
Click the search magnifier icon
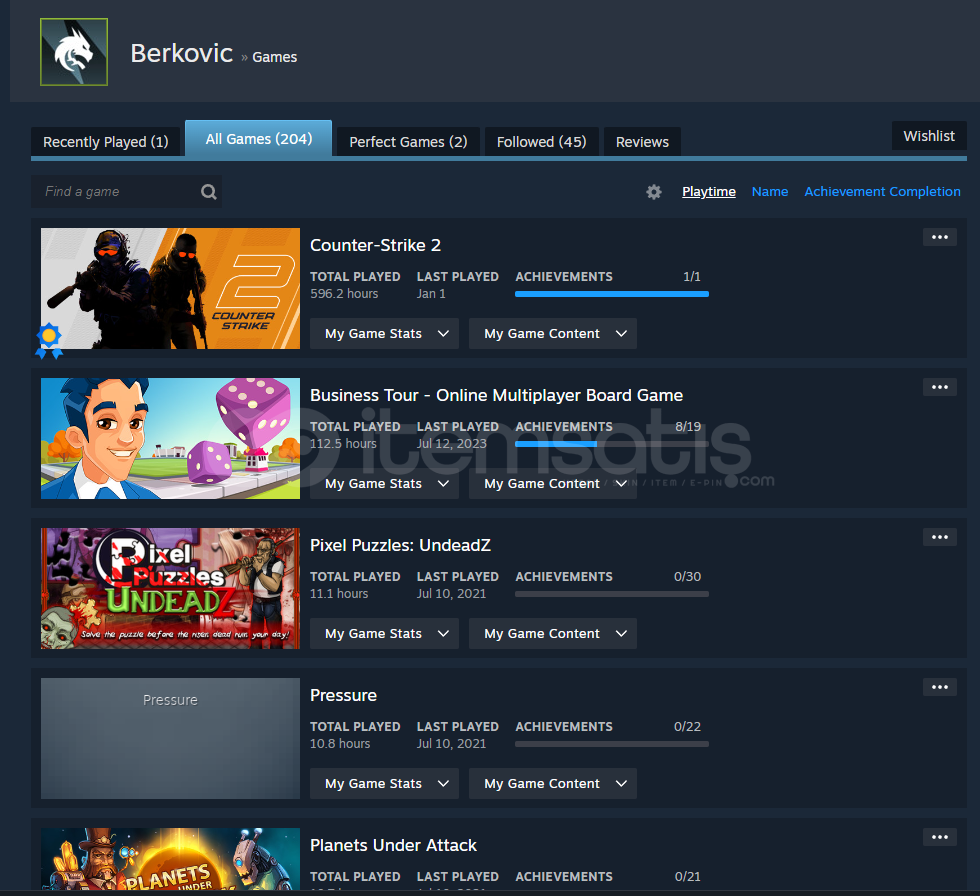[208, 192]
